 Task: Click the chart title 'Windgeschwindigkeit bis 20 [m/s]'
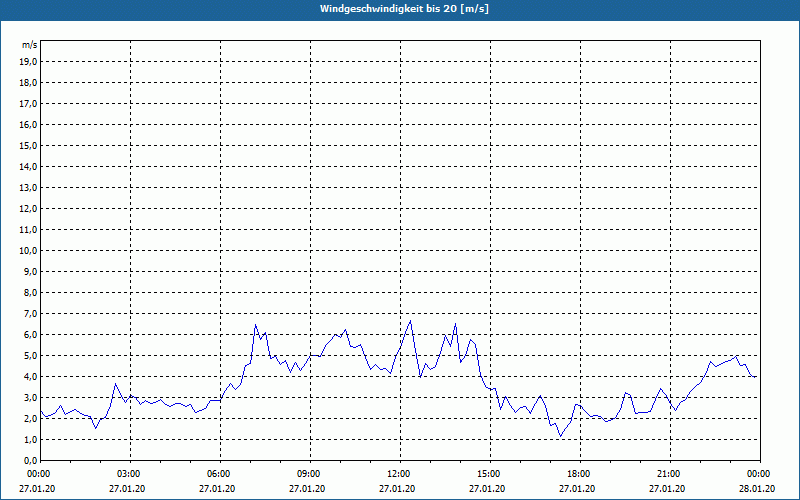pos(404,9)
